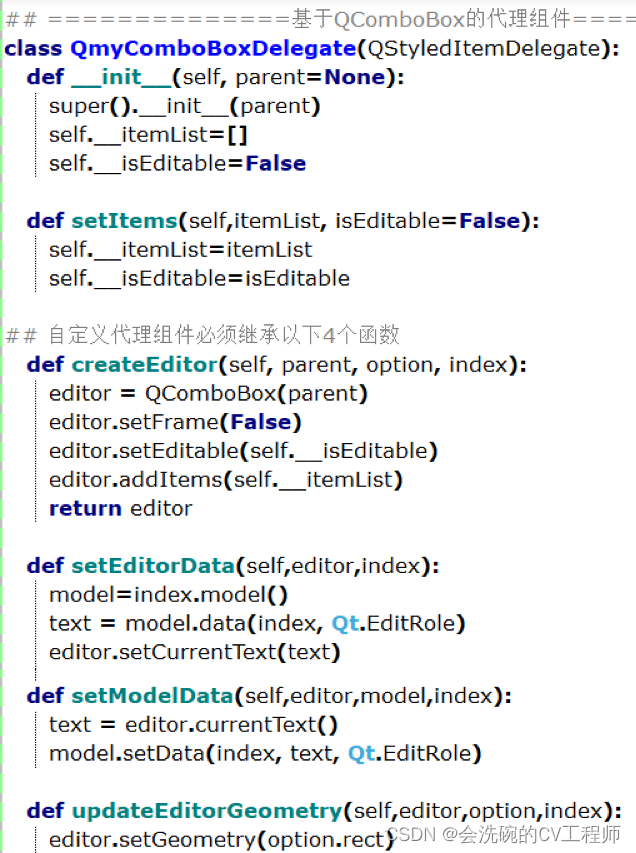
Task: Click the line editor.setFrame(False)
Action: pos(175,423)
